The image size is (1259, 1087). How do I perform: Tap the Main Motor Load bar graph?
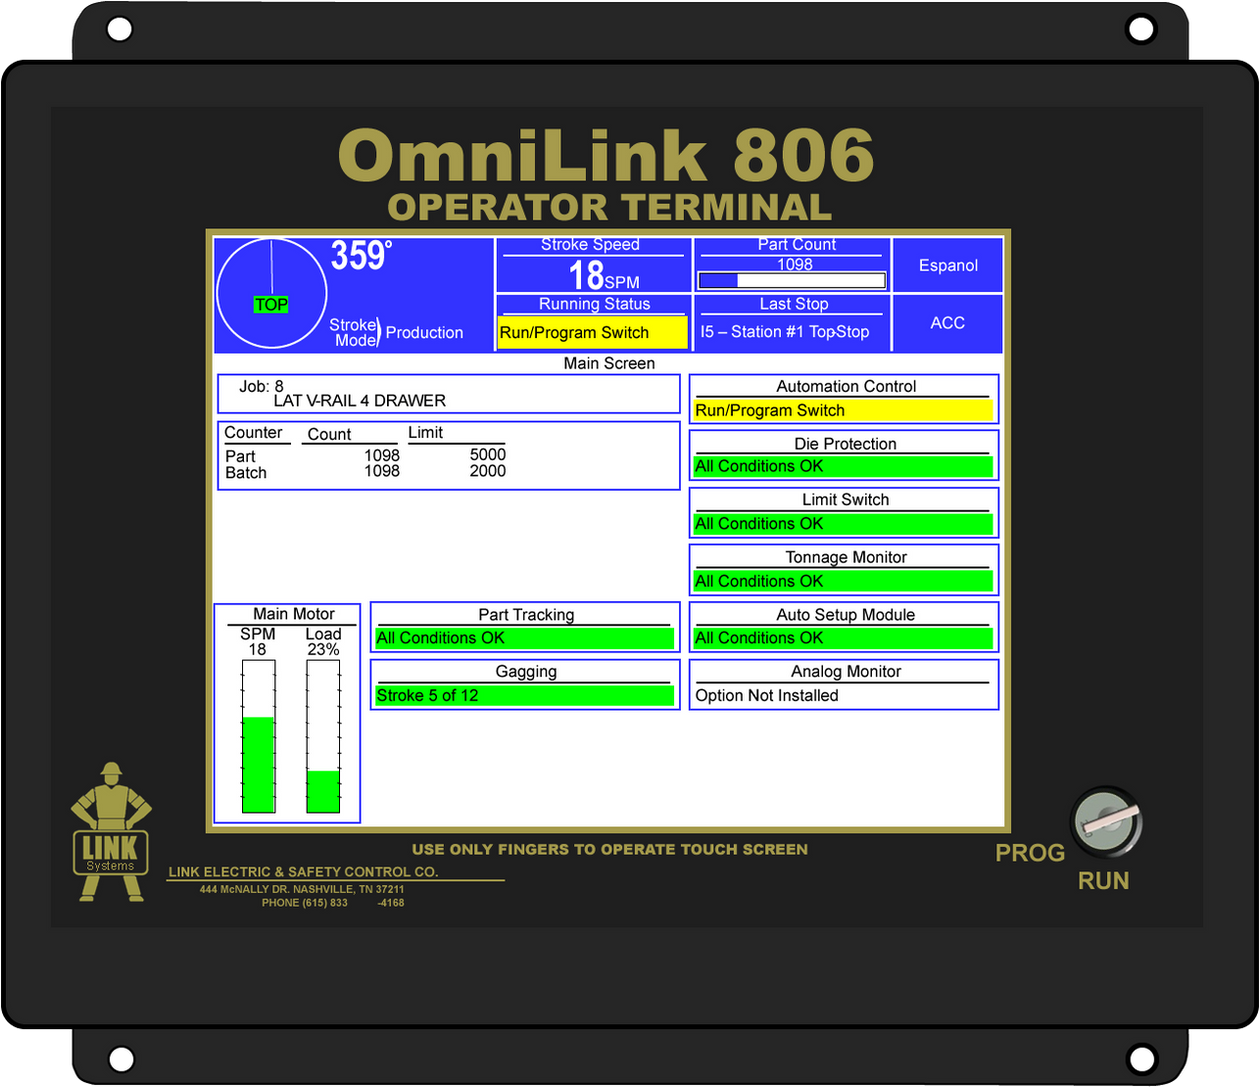pos(323,736)
